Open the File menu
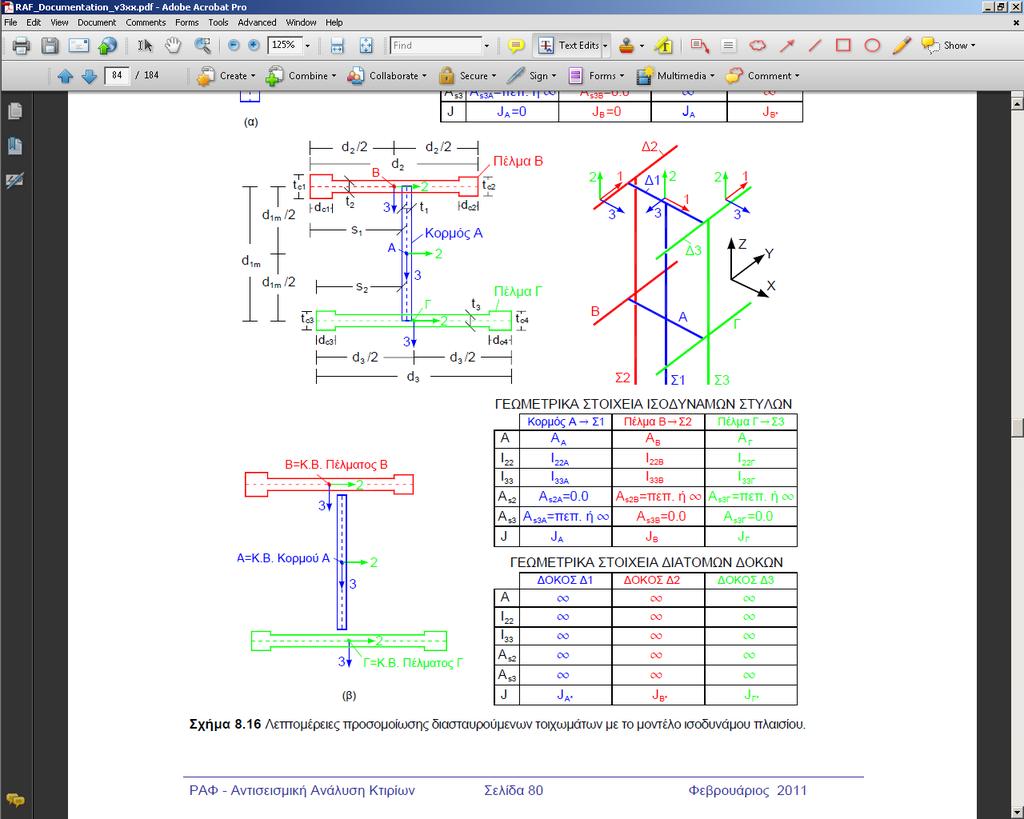 coord(10,22)
